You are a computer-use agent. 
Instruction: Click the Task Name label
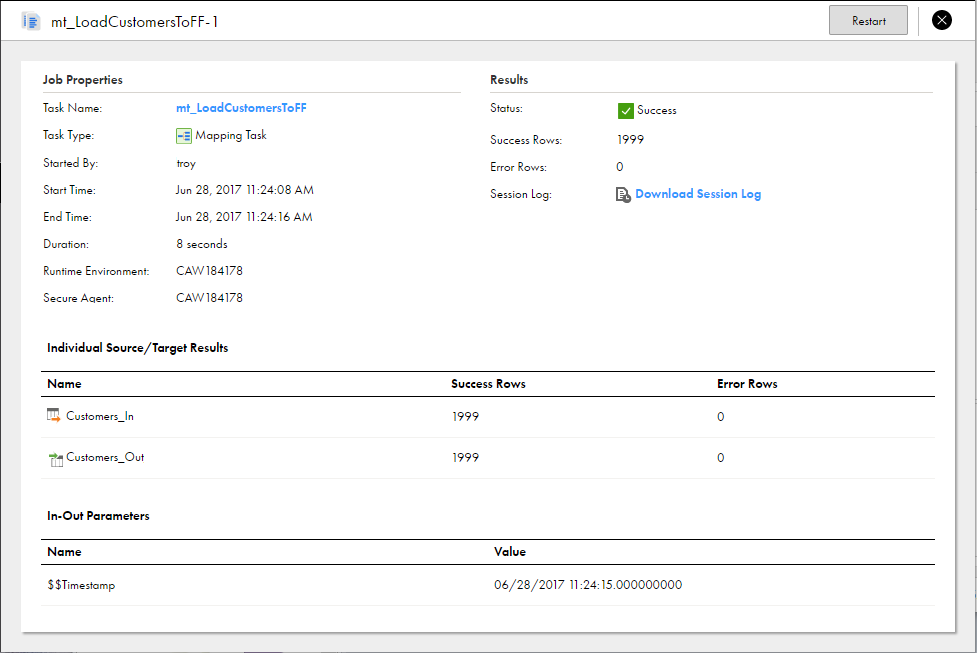click(72, 108)
